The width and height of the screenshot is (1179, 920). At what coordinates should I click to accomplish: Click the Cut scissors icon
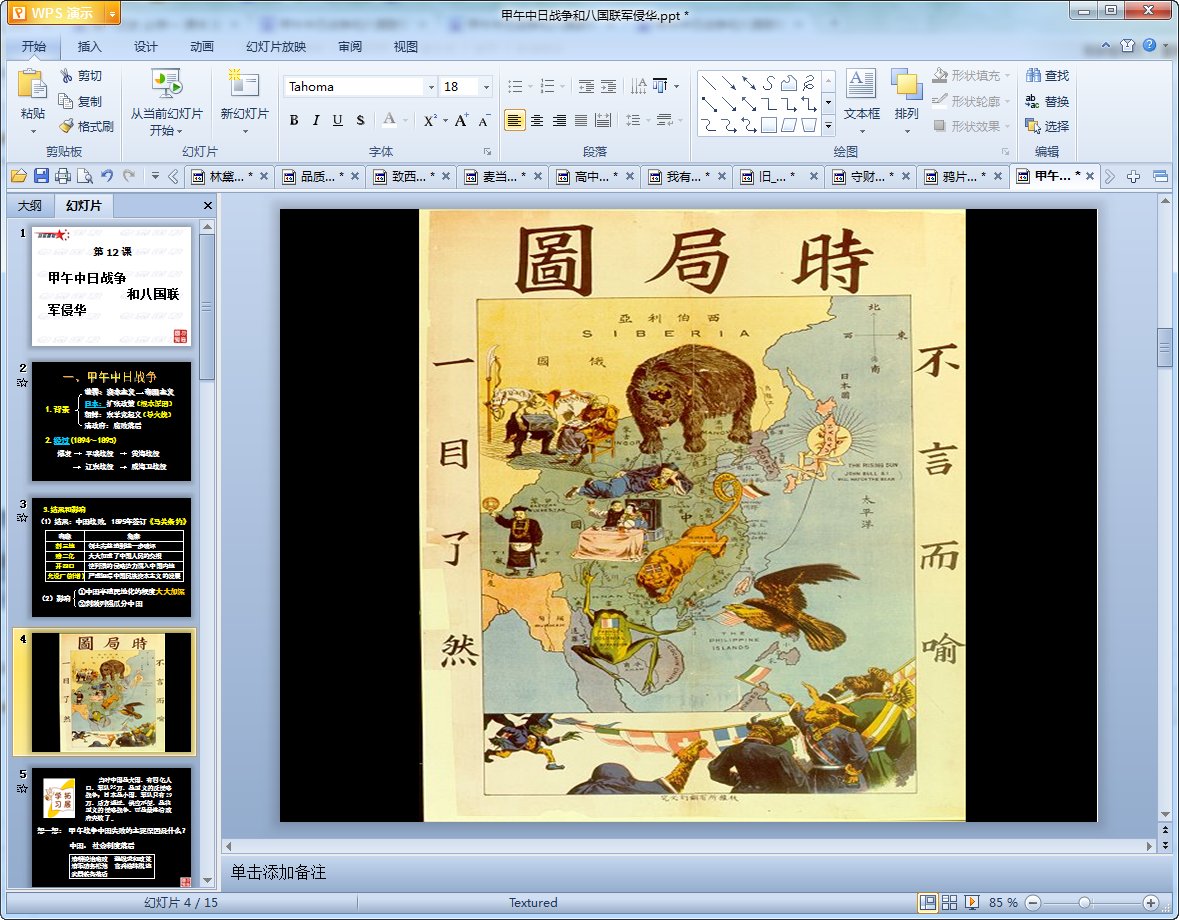(x=66, y=75)
